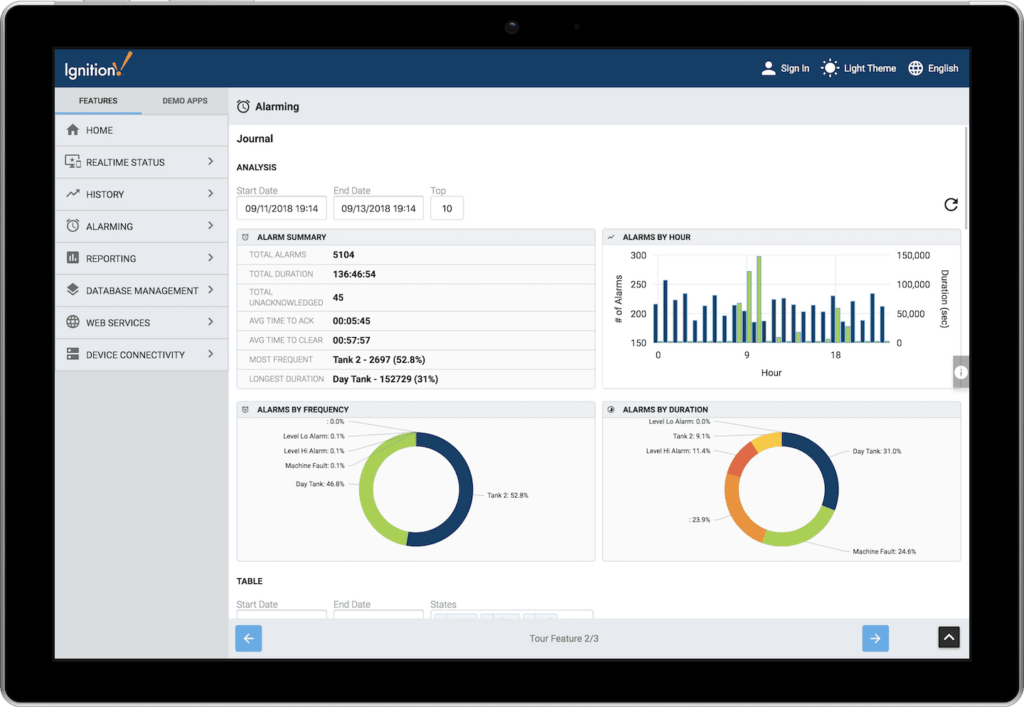Click the Sign In link
The image size is (1024, 707).
[x=789, y=68]
